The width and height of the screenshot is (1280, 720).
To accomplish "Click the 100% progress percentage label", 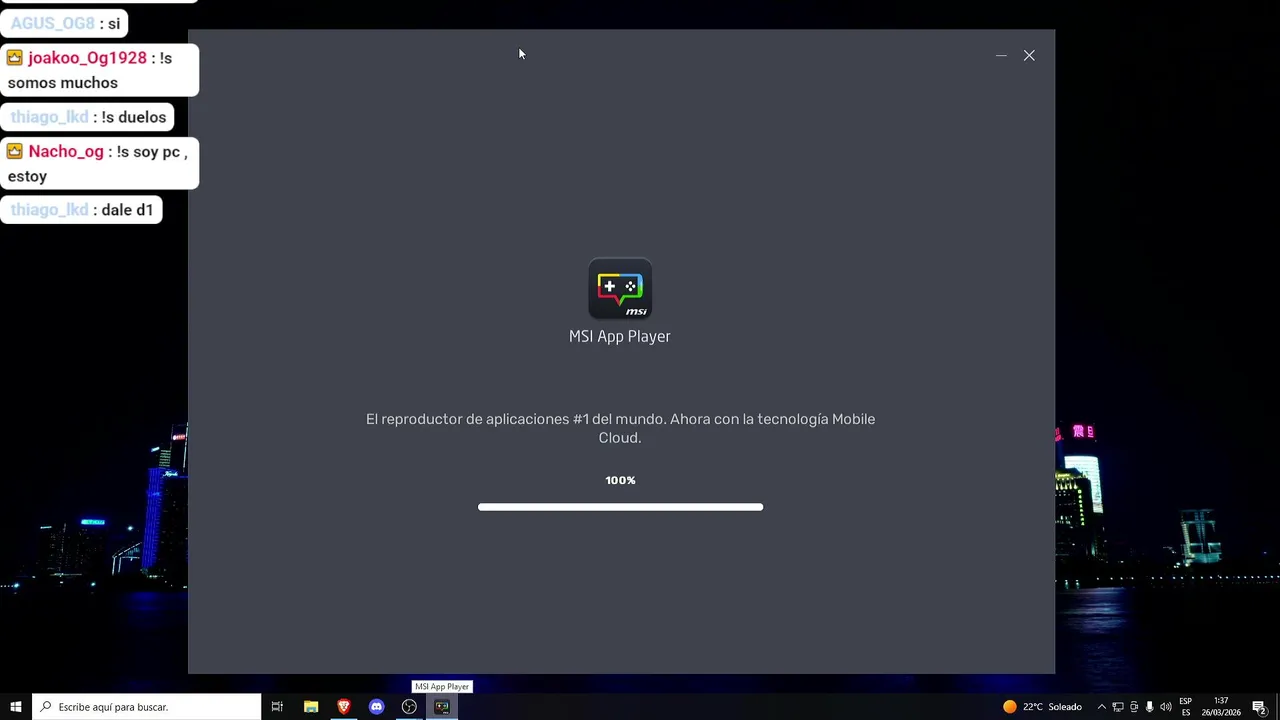I will [x=620, y=480].
